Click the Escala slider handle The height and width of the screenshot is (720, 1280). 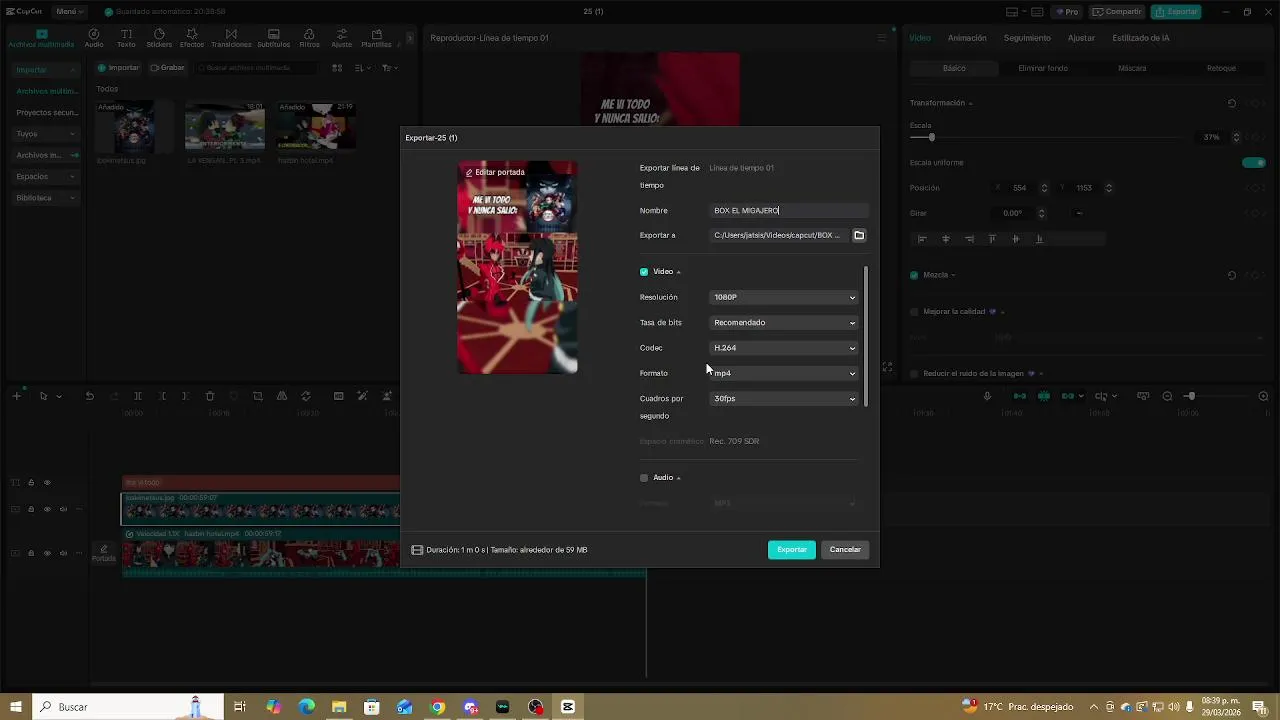point(931,137)
